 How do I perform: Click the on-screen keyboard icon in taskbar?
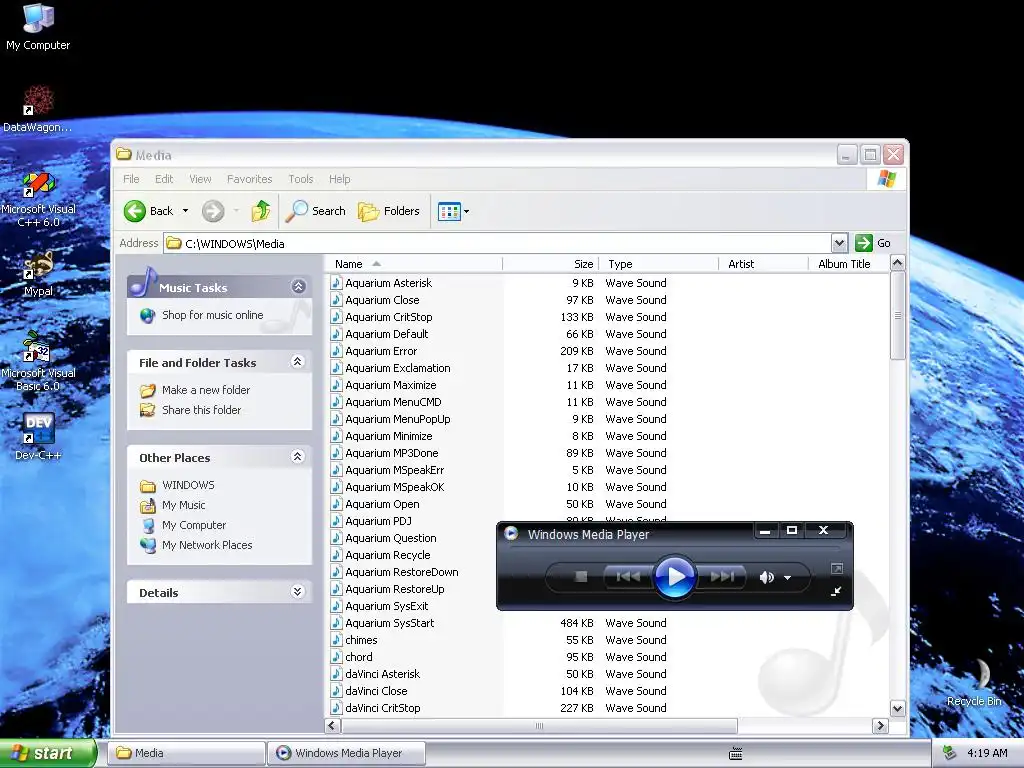tap(735, 754)
